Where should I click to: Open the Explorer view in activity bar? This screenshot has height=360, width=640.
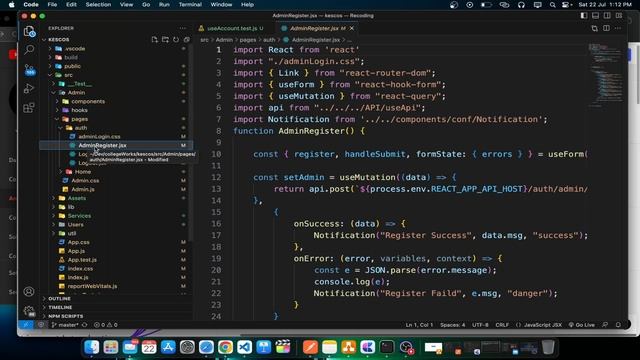(x=29, y=31)
